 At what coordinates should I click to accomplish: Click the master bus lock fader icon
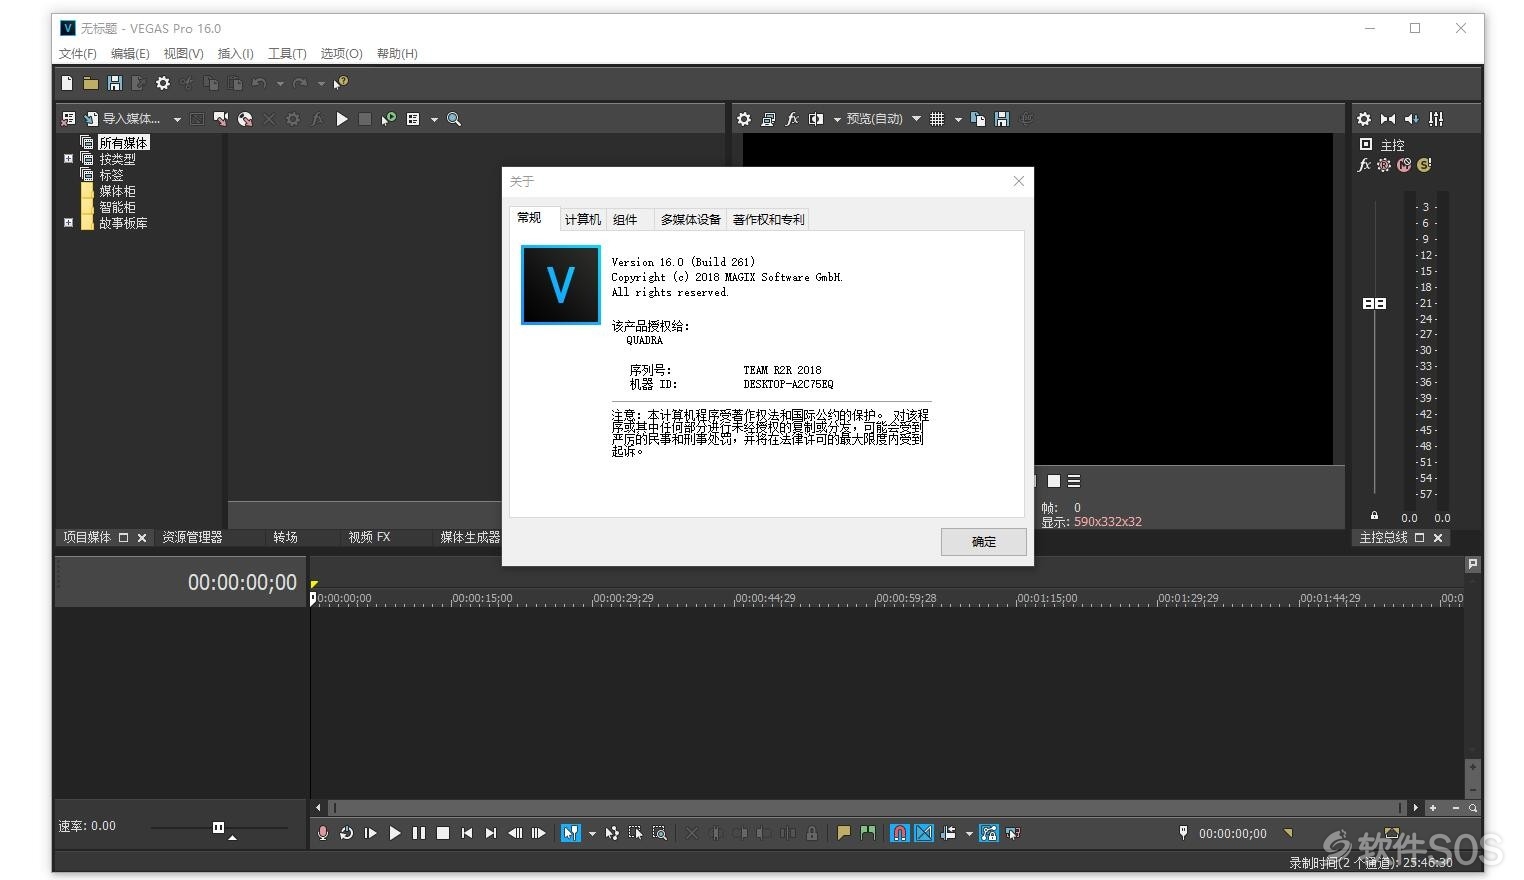point(1374,516)
